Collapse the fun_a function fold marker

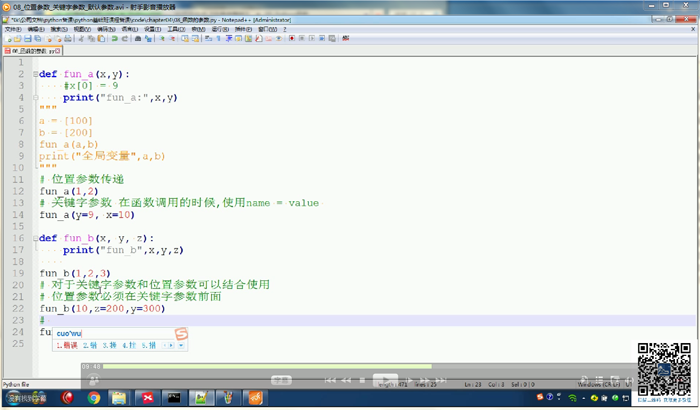click(33, 74)
